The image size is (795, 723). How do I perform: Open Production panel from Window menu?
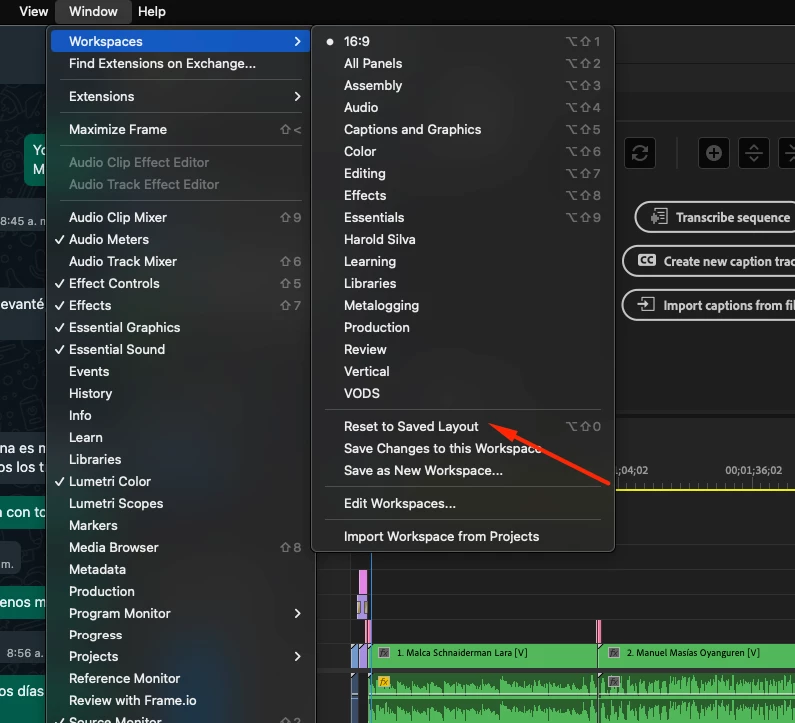(x=180, y=591)
